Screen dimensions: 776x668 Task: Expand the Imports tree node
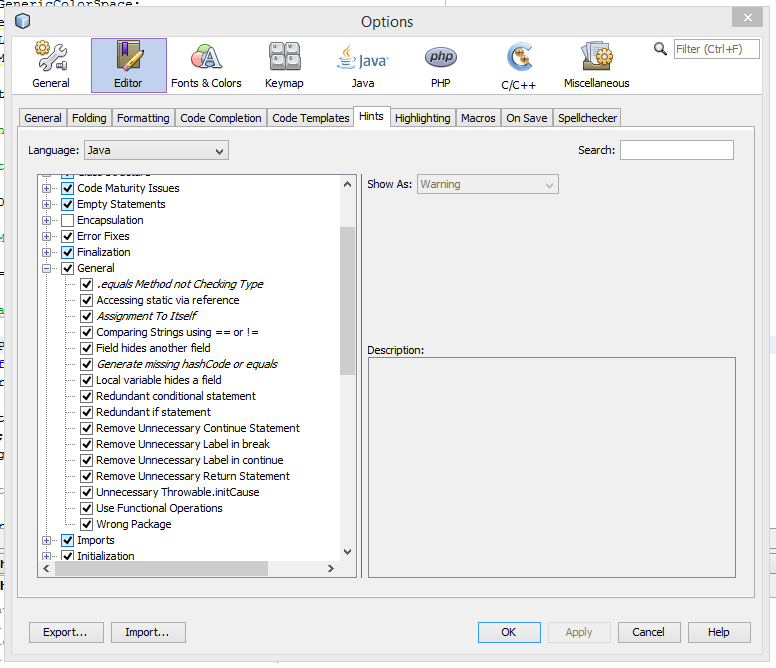tap(47, 540)
